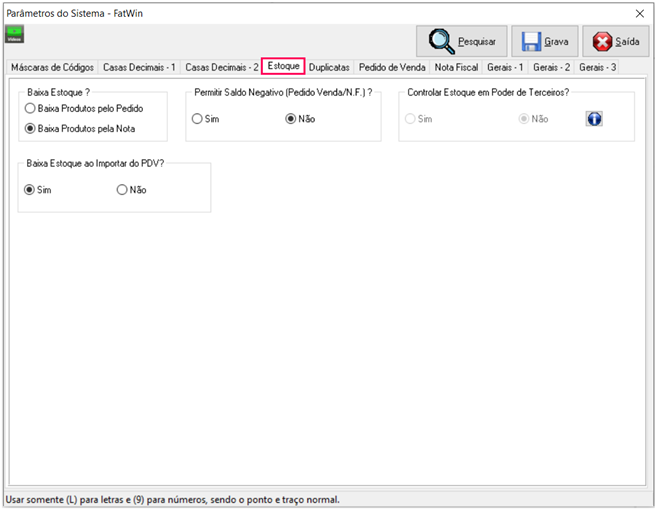Open the Máscaras de Códigos tab

[x=51, y=67]
